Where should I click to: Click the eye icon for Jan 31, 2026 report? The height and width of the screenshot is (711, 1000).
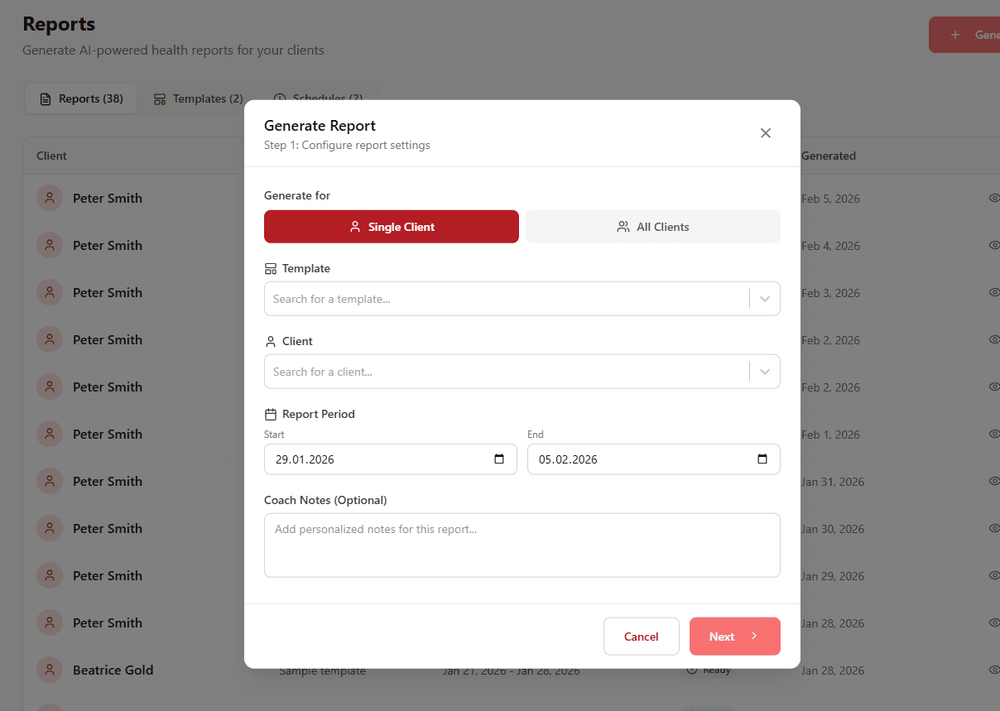(994, 481)
